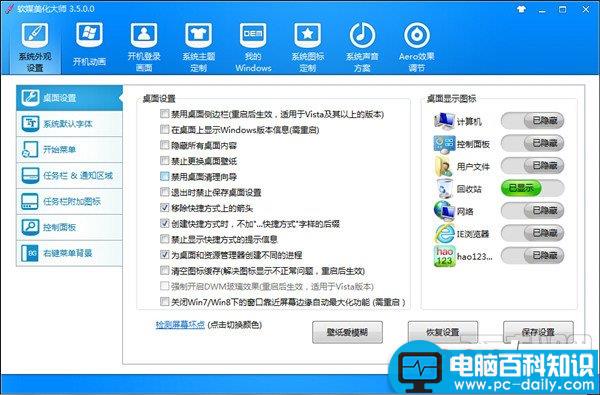Maximize the 软媒美化大师 window
Viewport: 600px width, 395px height.
tap(562, 10)
